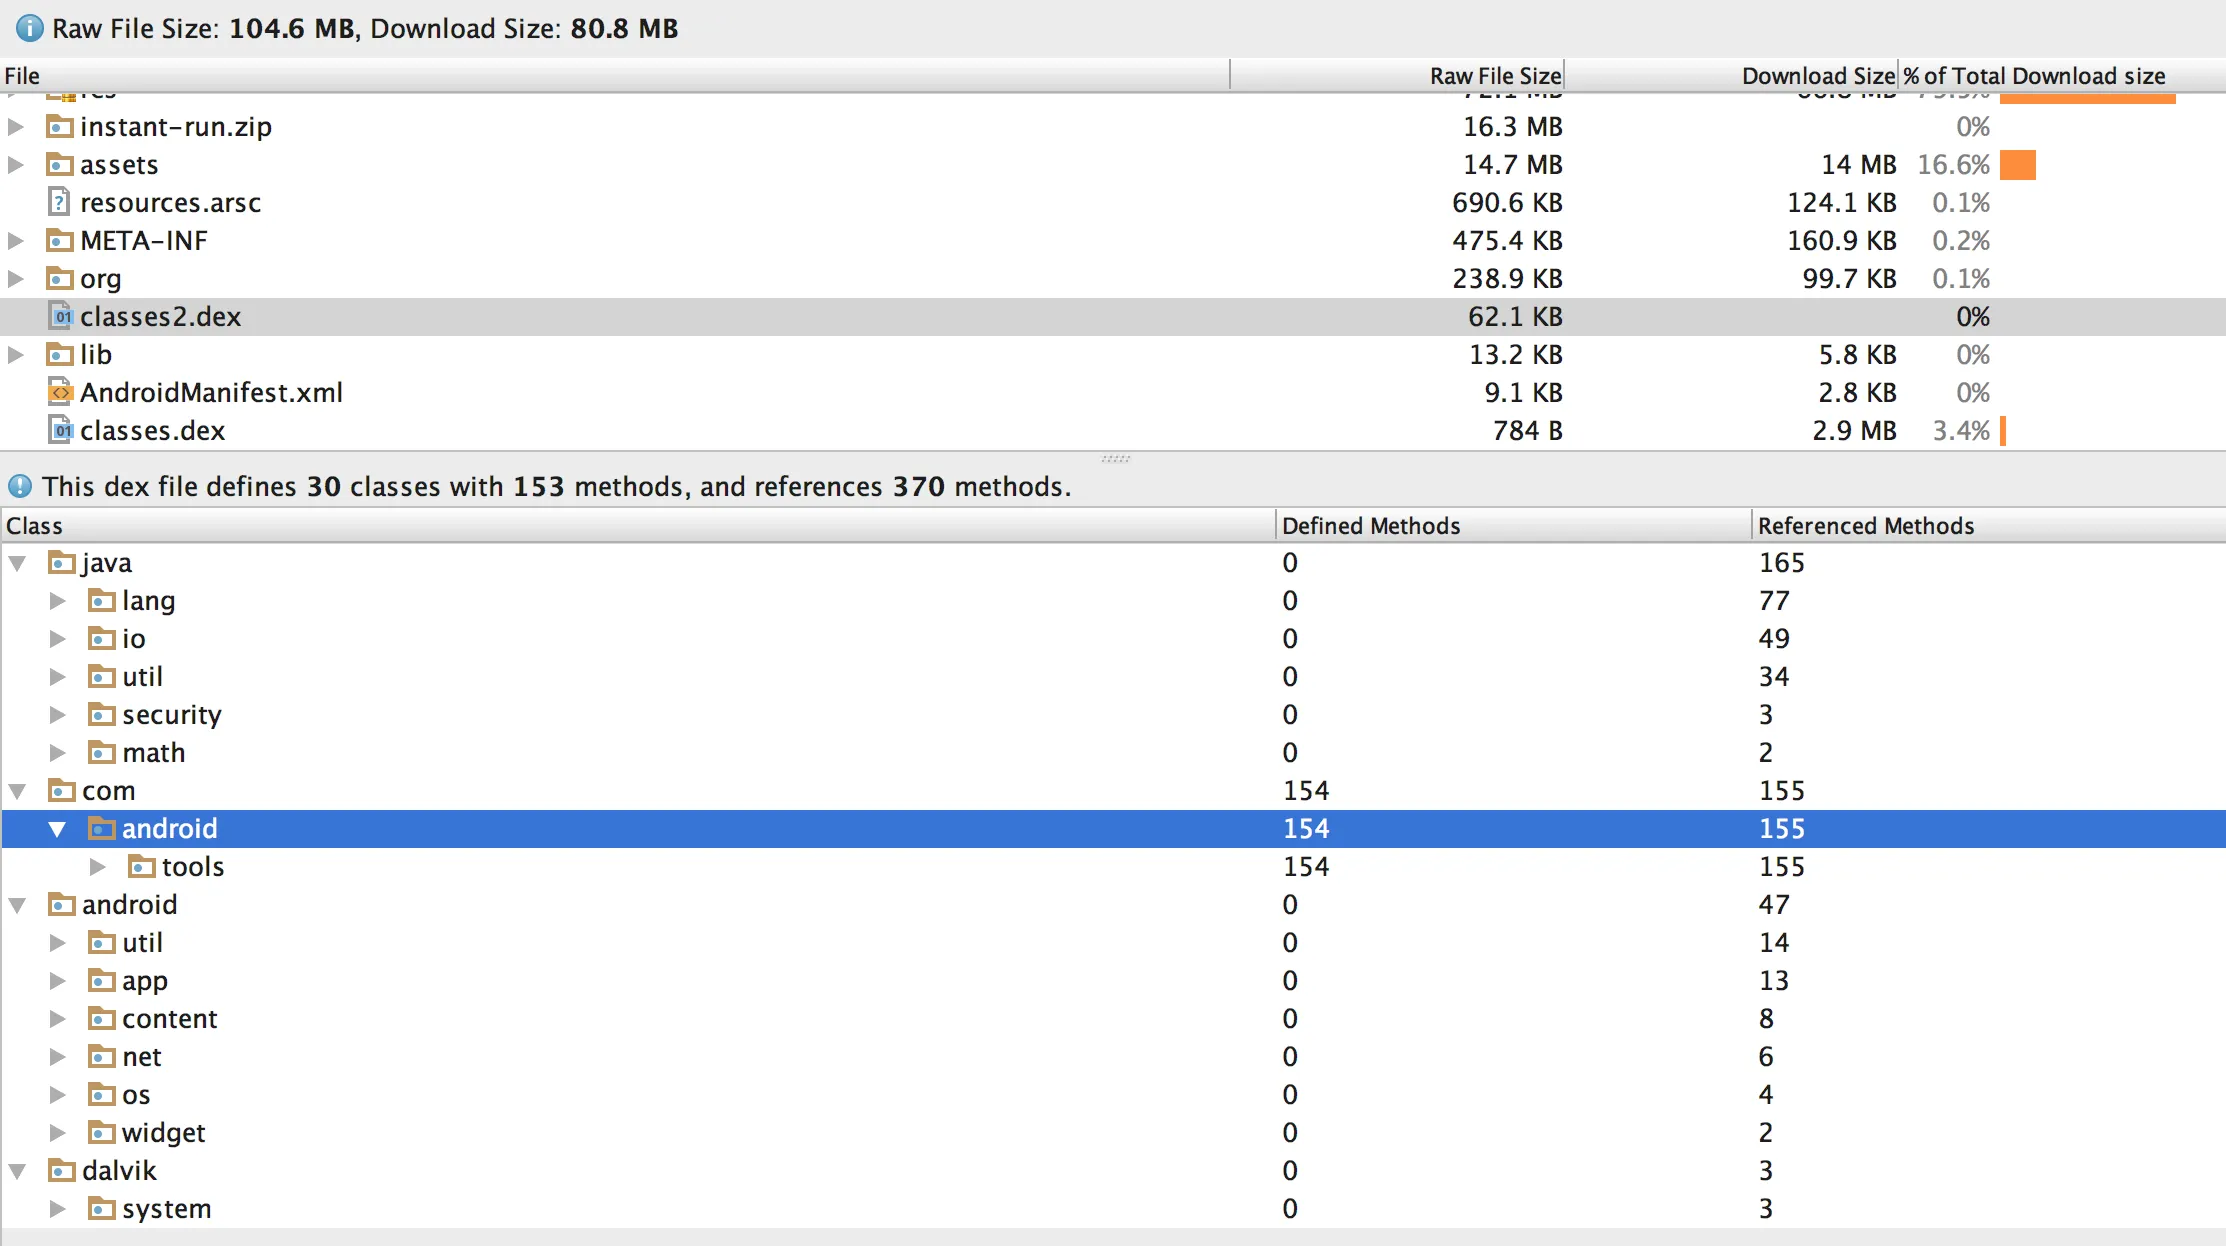Click the panel splitter handle dots
Screen dimensions: 2226x1246
coord(1115,459)
